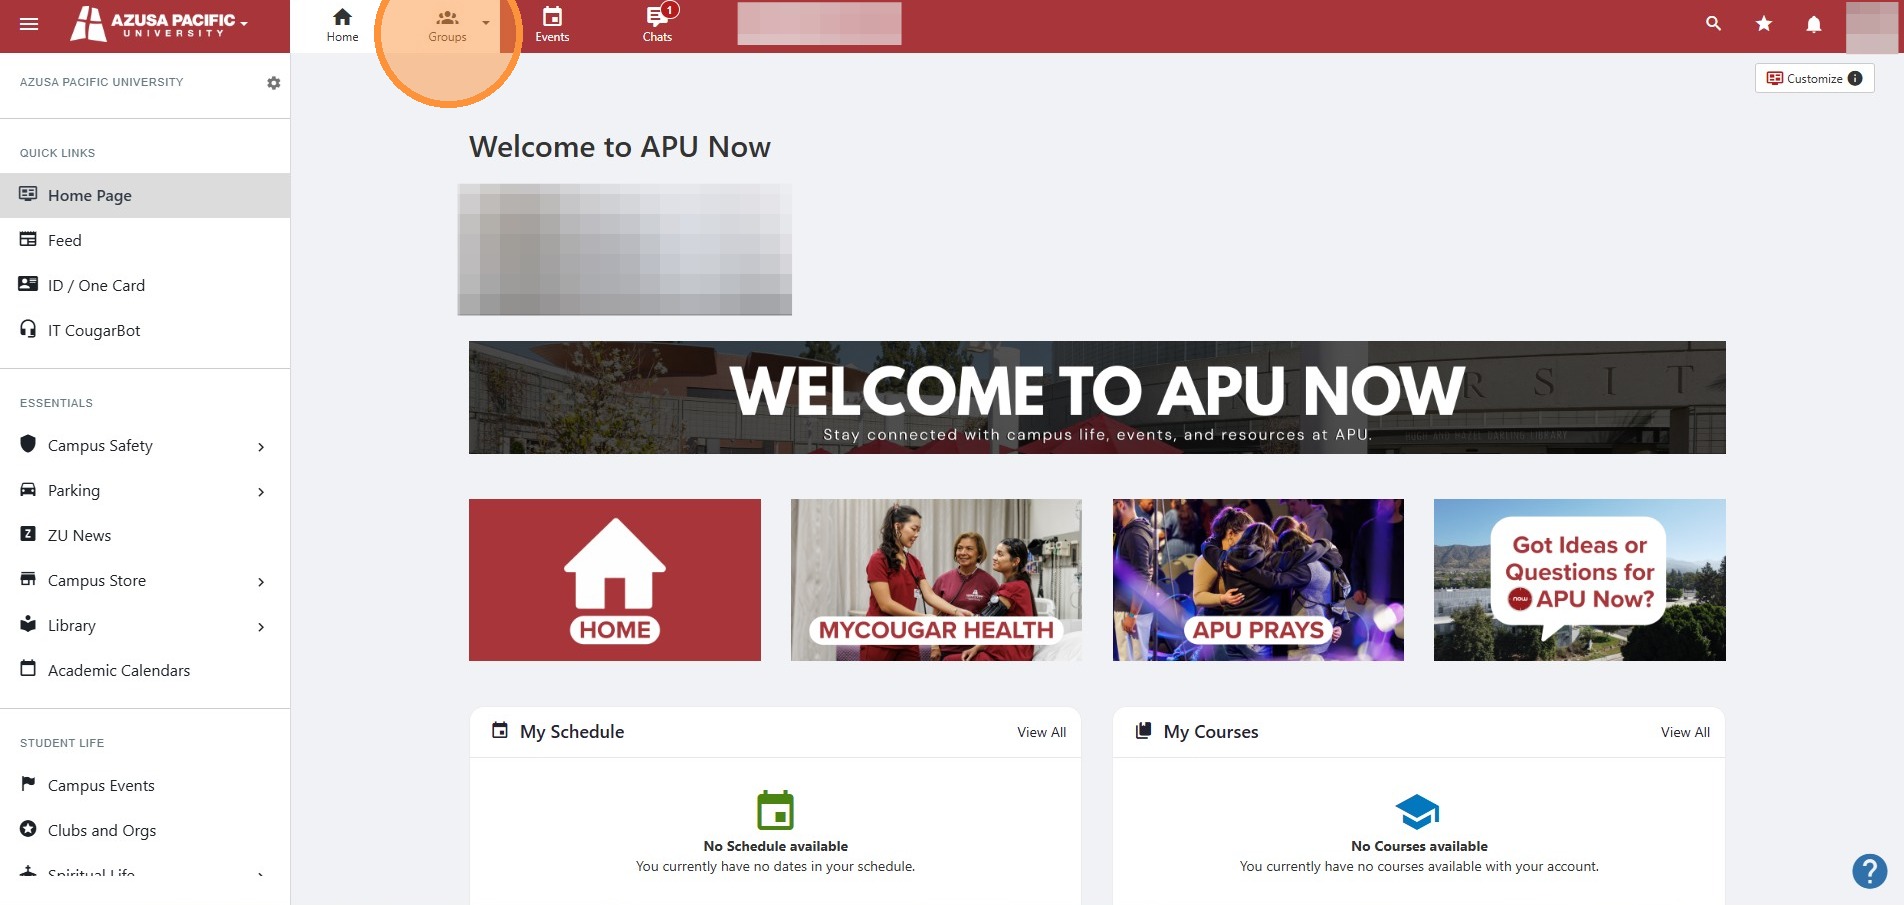Open the APU PRAYS tile
1904x905 pixels.
tap(1258, 580)
